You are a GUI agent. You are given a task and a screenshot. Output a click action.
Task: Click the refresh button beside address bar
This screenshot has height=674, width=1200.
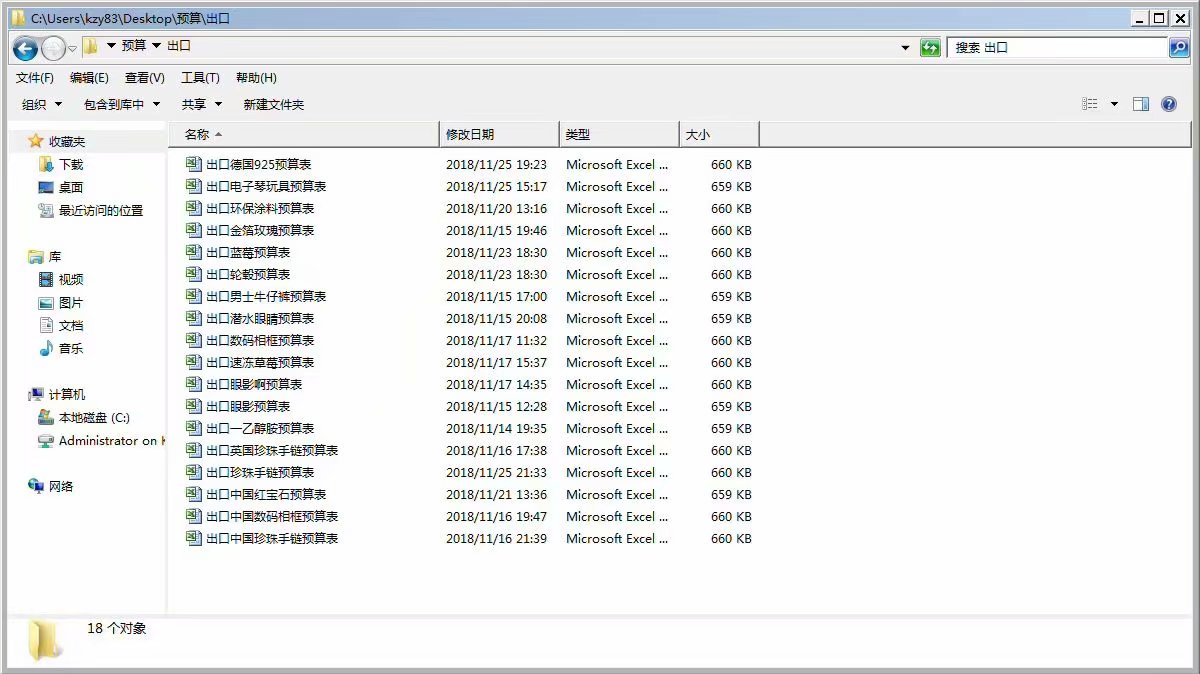pyautogui.click(x=930, y=48)
